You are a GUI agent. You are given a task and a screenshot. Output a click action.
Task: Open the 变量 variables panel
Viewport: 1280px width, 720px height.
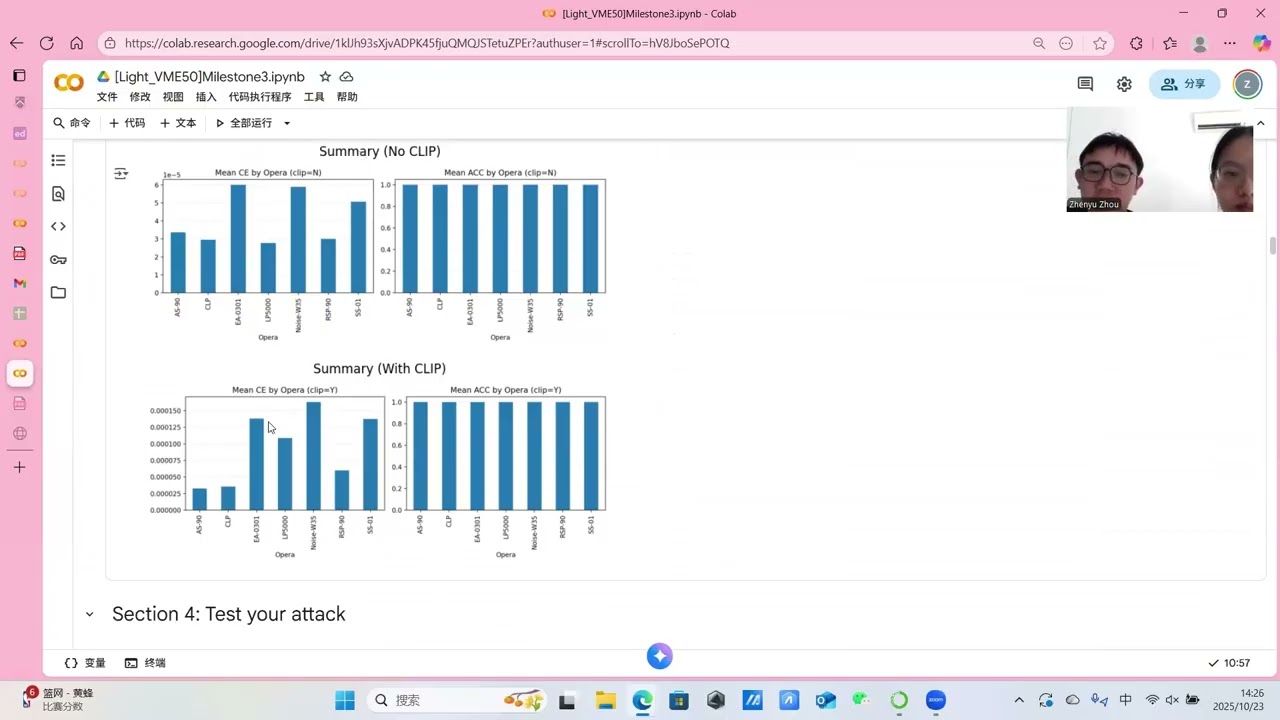[x=85, y=663]
